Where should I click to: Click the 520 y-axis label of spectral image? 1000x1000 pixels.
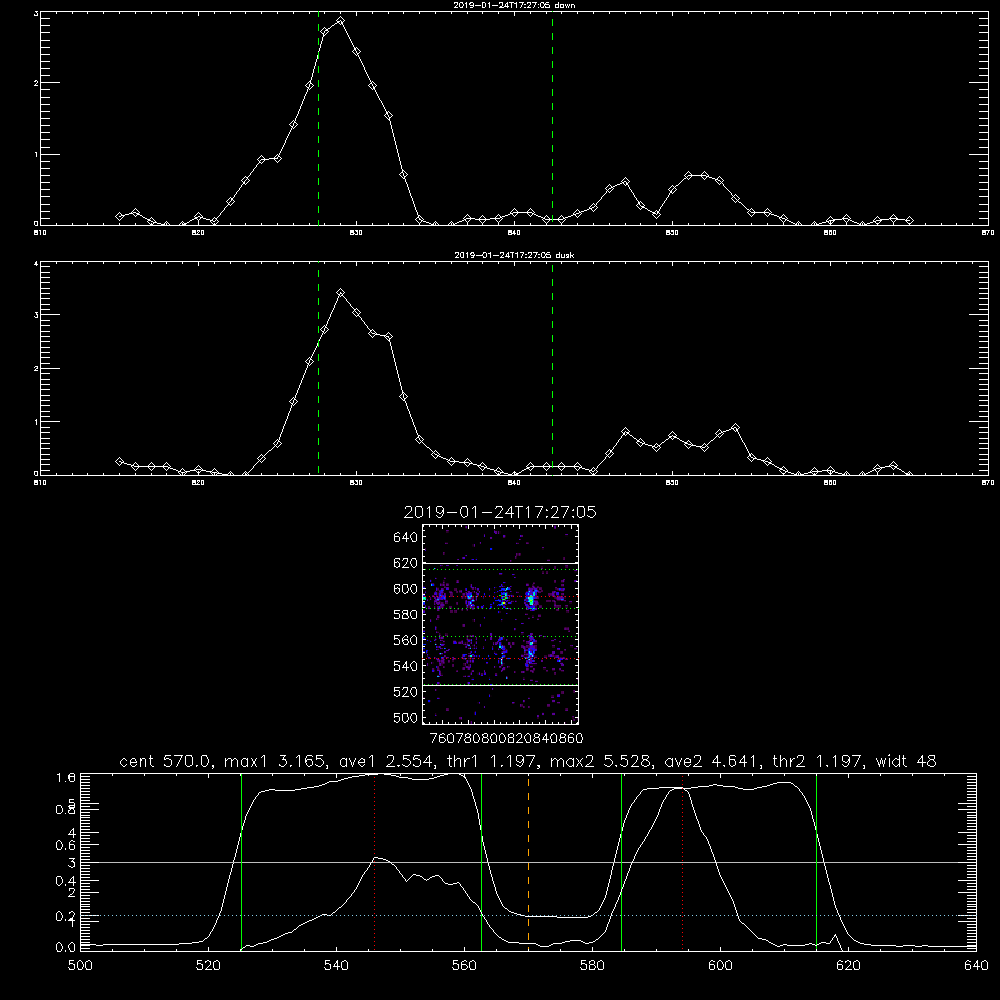[x=406, y=692]
